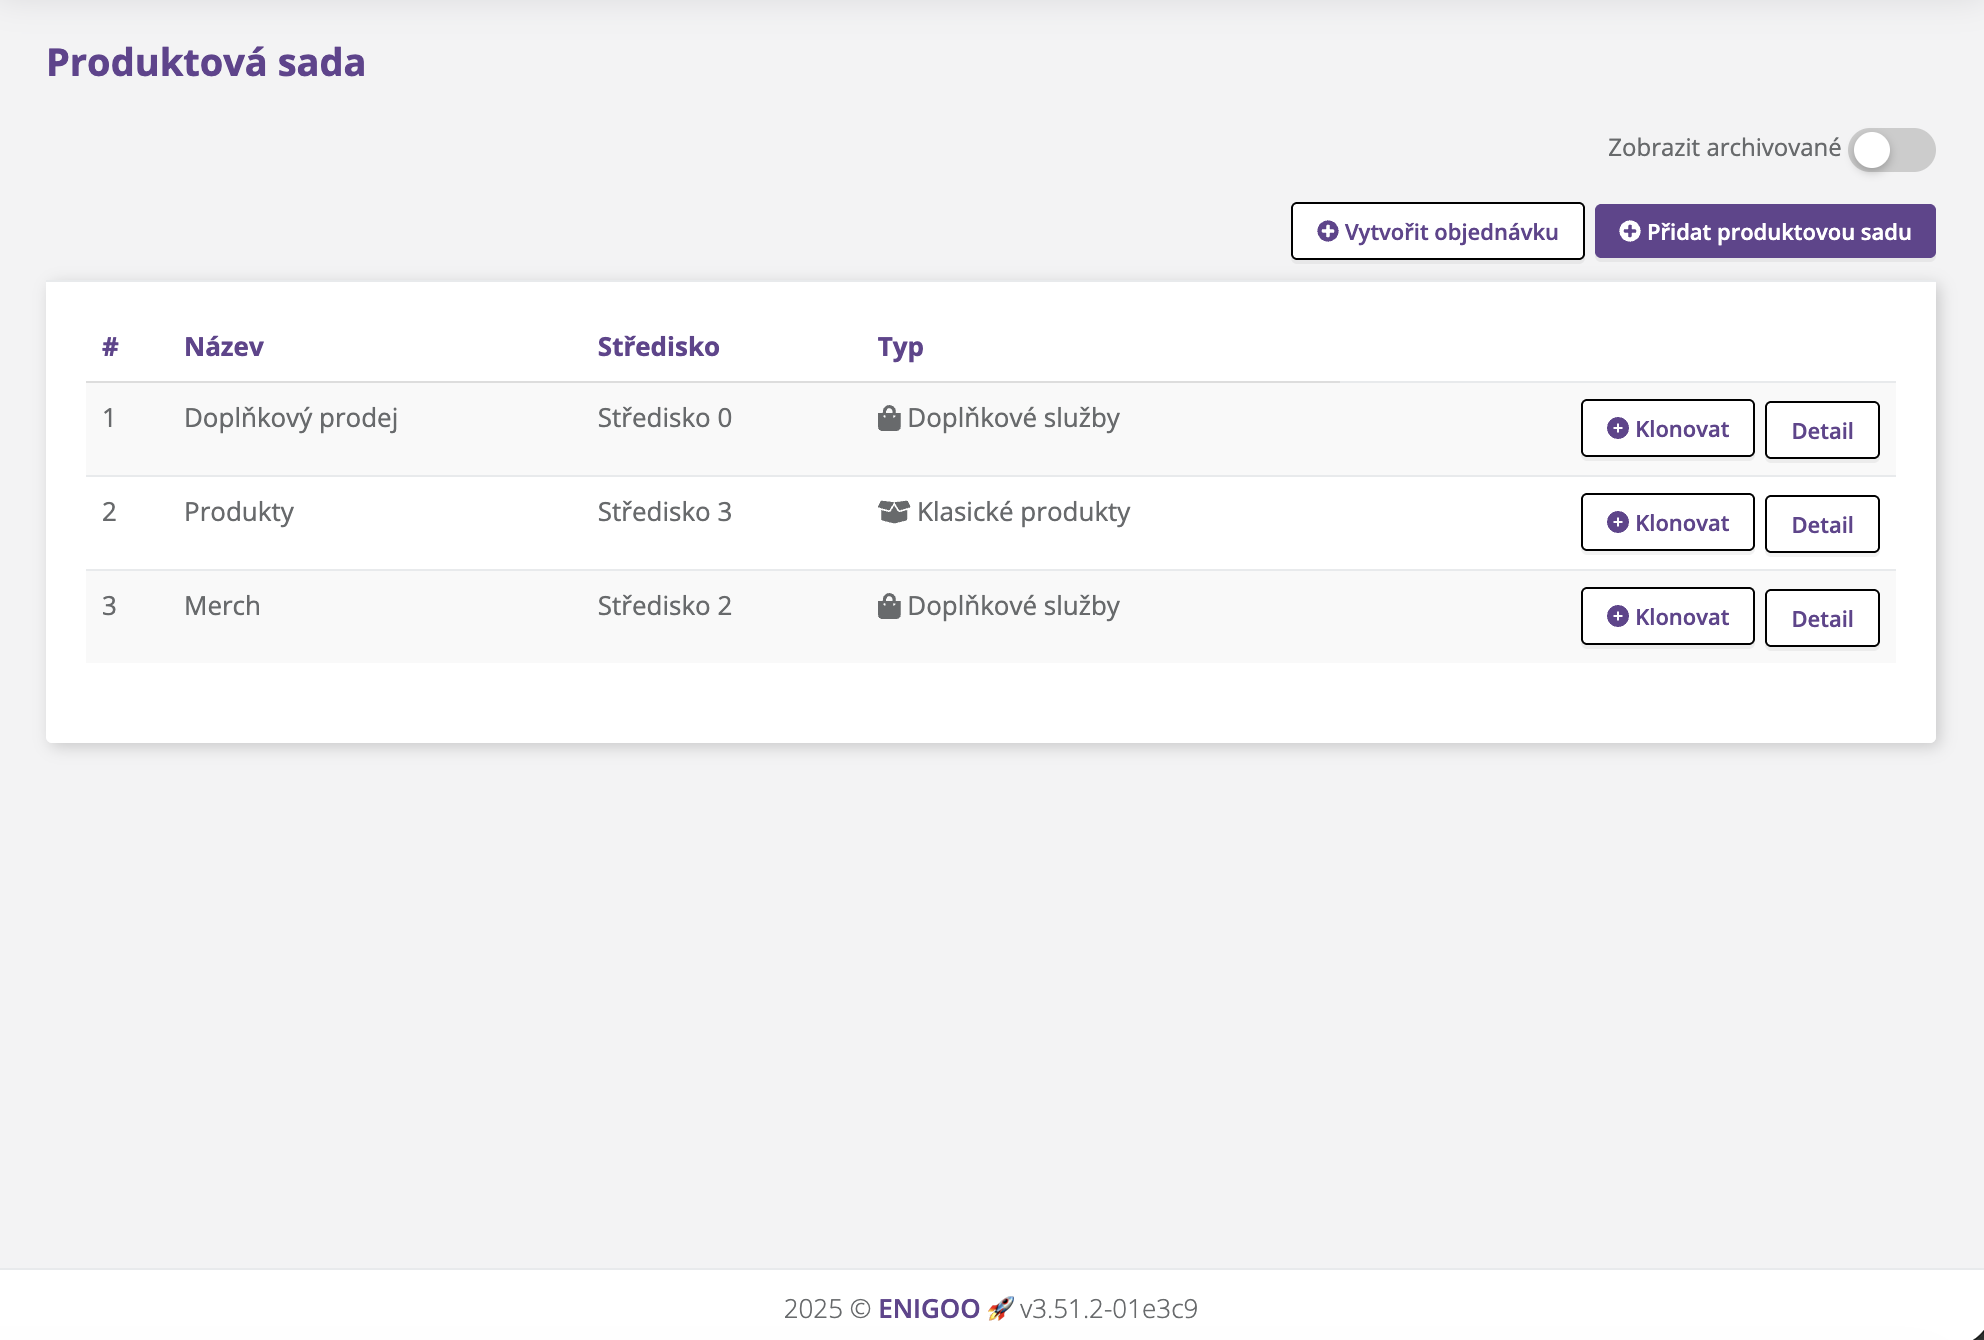This screenshot has width=1984, height=1340.
Task: Open Detail for Produkty set
Action: 1821,525
